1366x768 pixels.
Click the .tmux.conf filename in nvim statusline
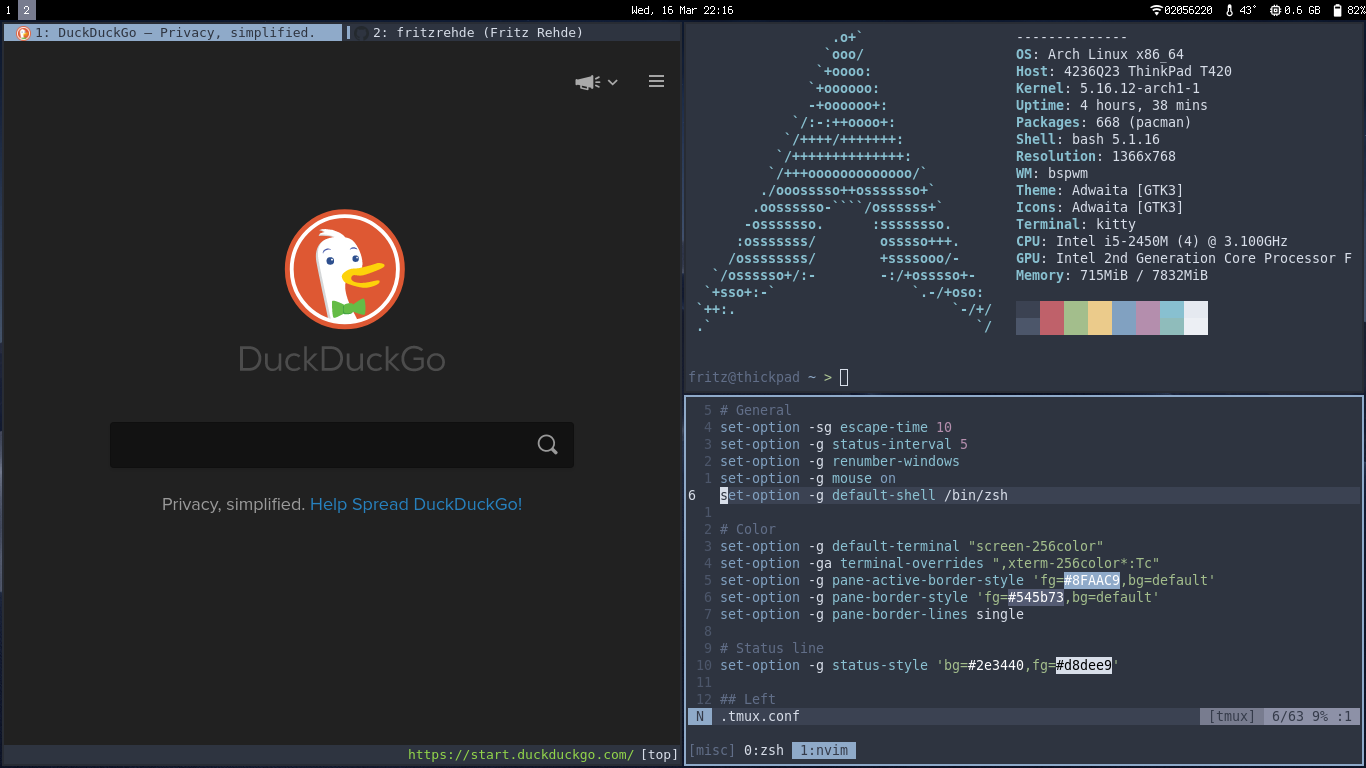pos(760,716)
